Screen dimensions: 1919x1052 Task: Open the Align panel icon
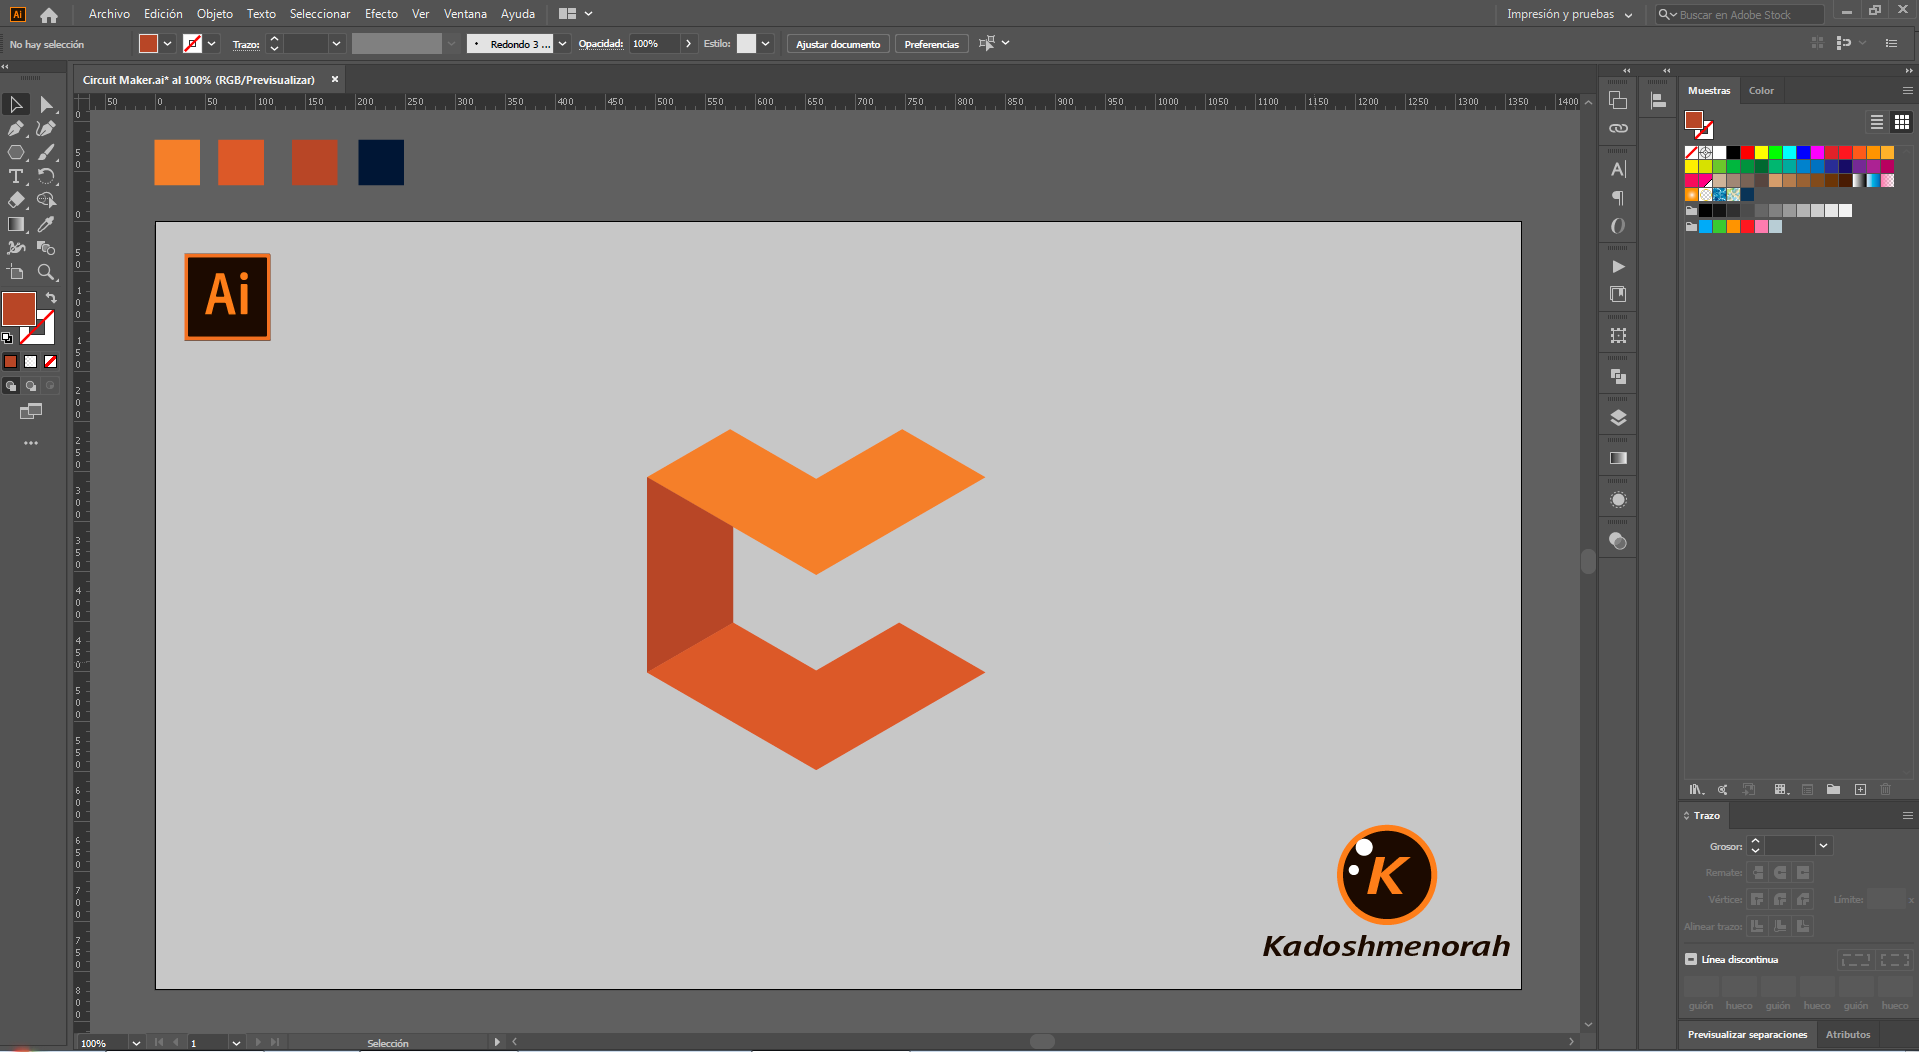[x=1658, y=100]
